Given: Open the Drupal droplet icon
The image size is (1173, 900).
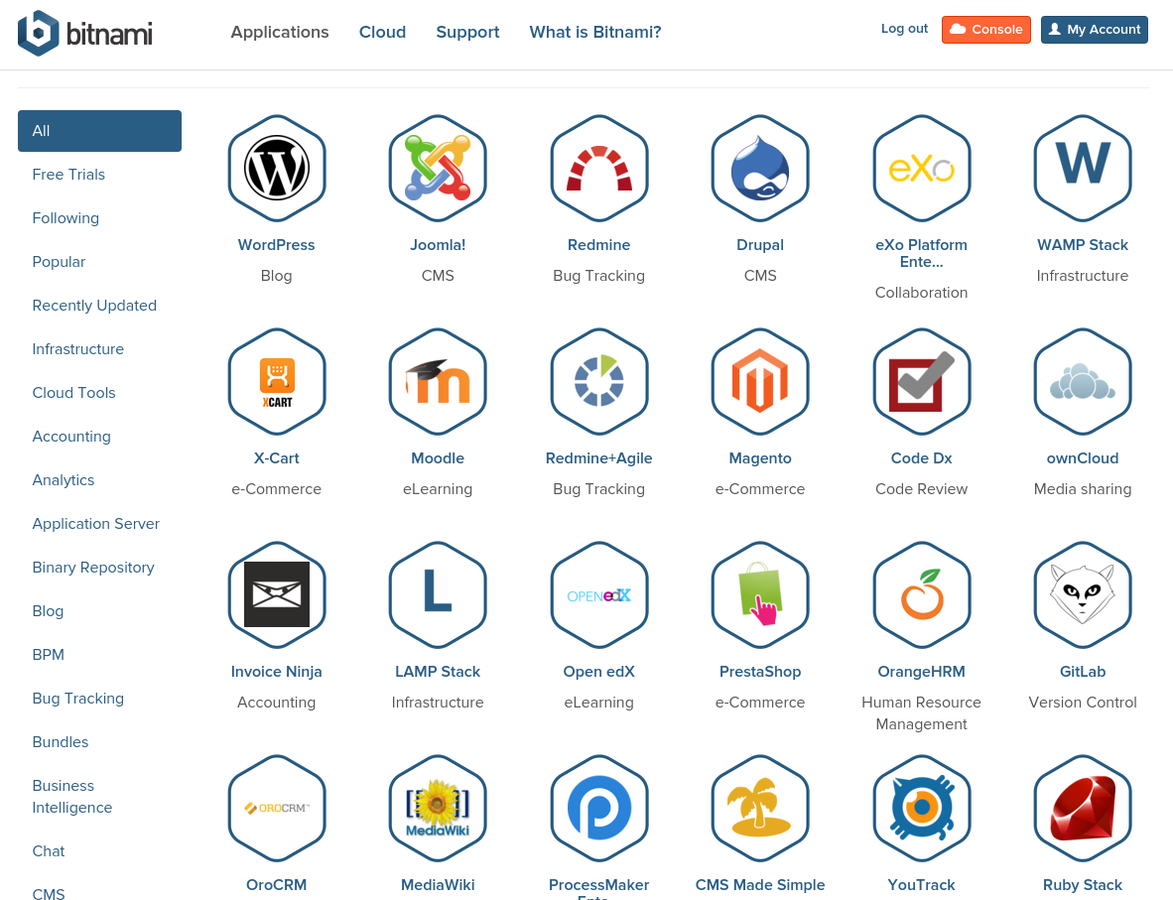Looking at the screenshot, I should pos(760,168).
